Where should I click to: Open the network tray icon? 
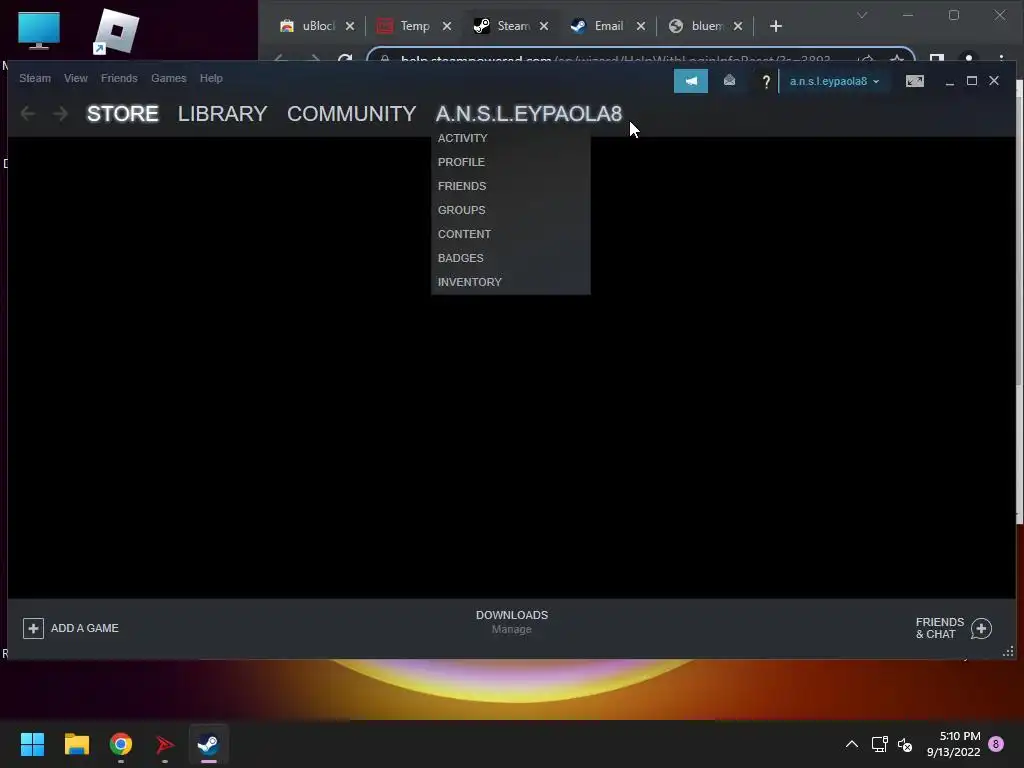click(x=879, y=744)
